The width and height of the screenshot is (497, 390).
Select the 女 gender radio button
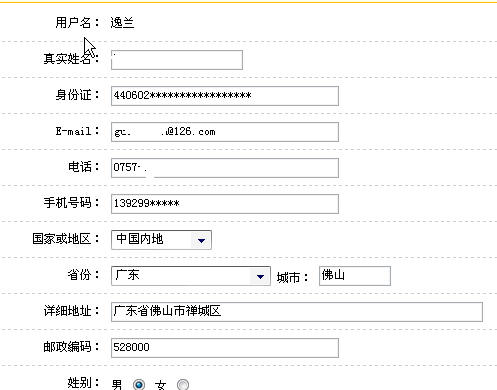click(183, 384)
